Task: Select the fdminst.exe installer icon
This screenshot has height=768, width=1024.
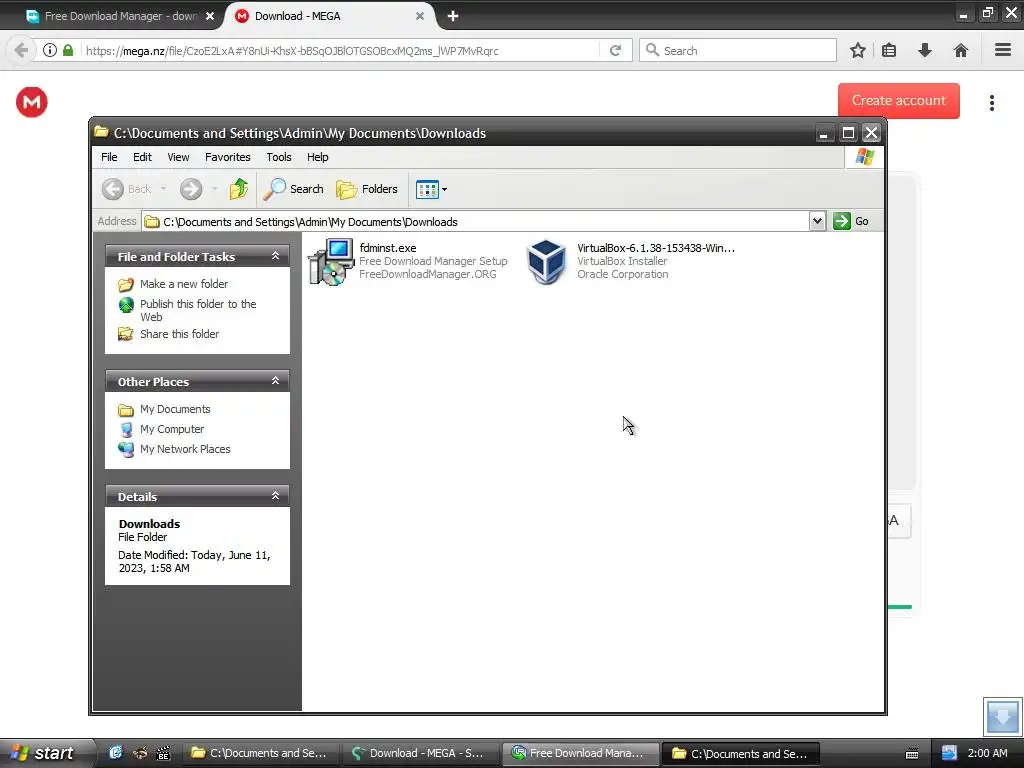Action: [330, 261]
